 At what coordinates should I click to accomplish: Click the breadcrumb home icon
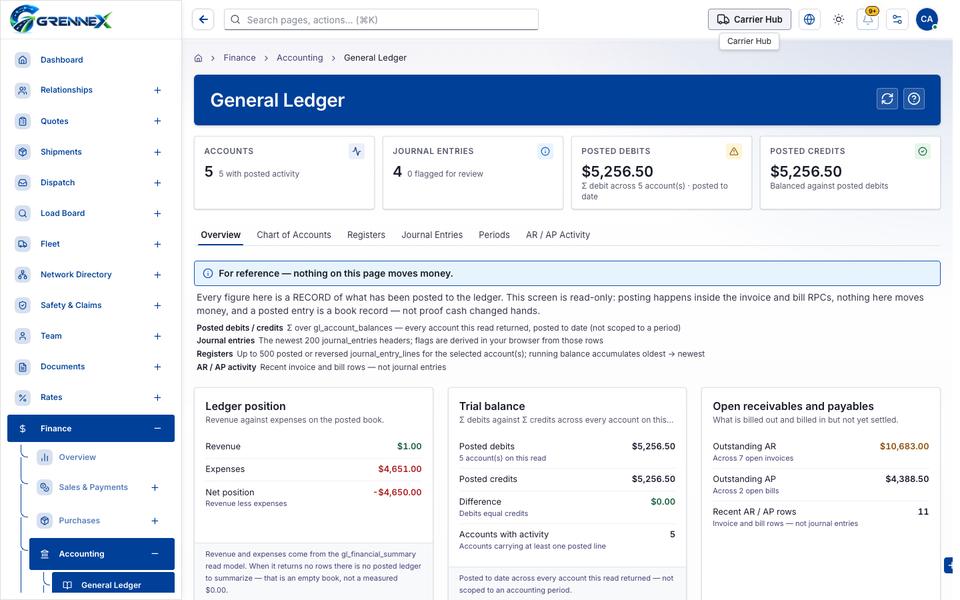tap(198, 58)
